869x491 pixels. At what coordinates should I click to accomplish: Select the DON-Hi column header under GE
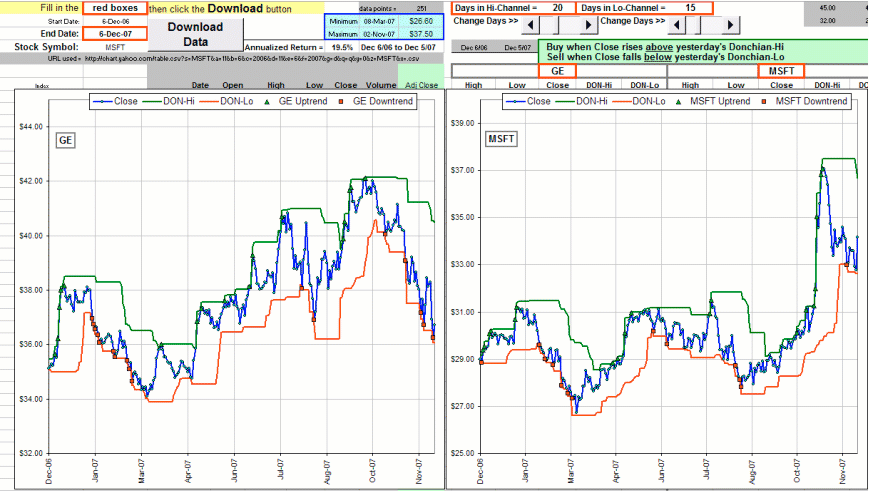[599, 85]
